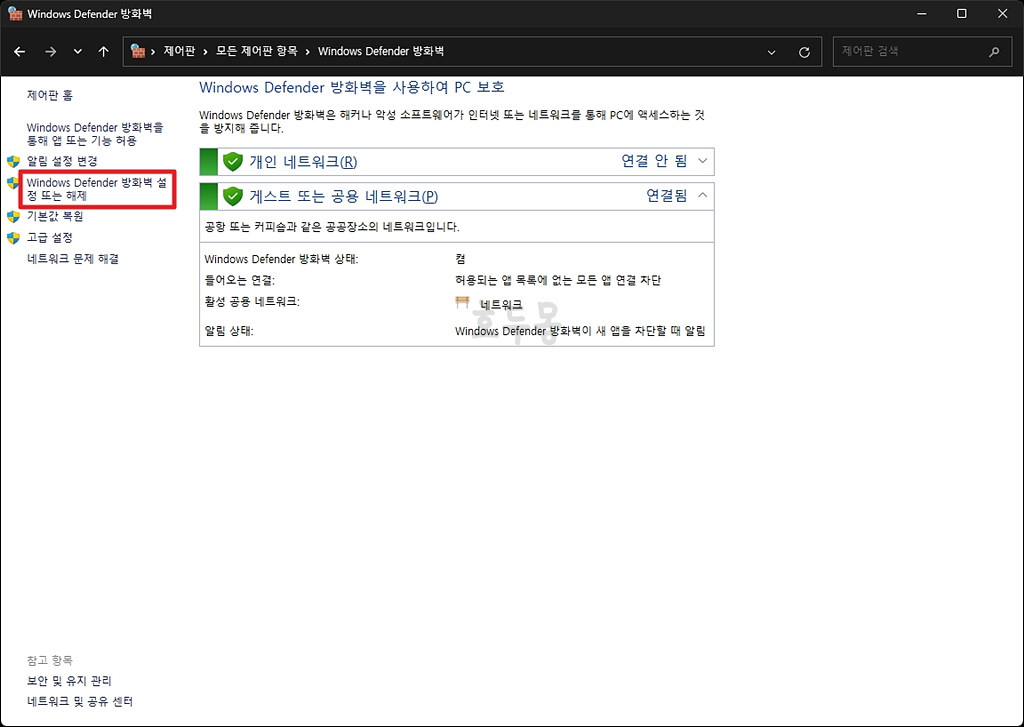
Task: Collapse the 게스트 또는 공용 네트워크 chevron
Action: [x=703, y=195]
